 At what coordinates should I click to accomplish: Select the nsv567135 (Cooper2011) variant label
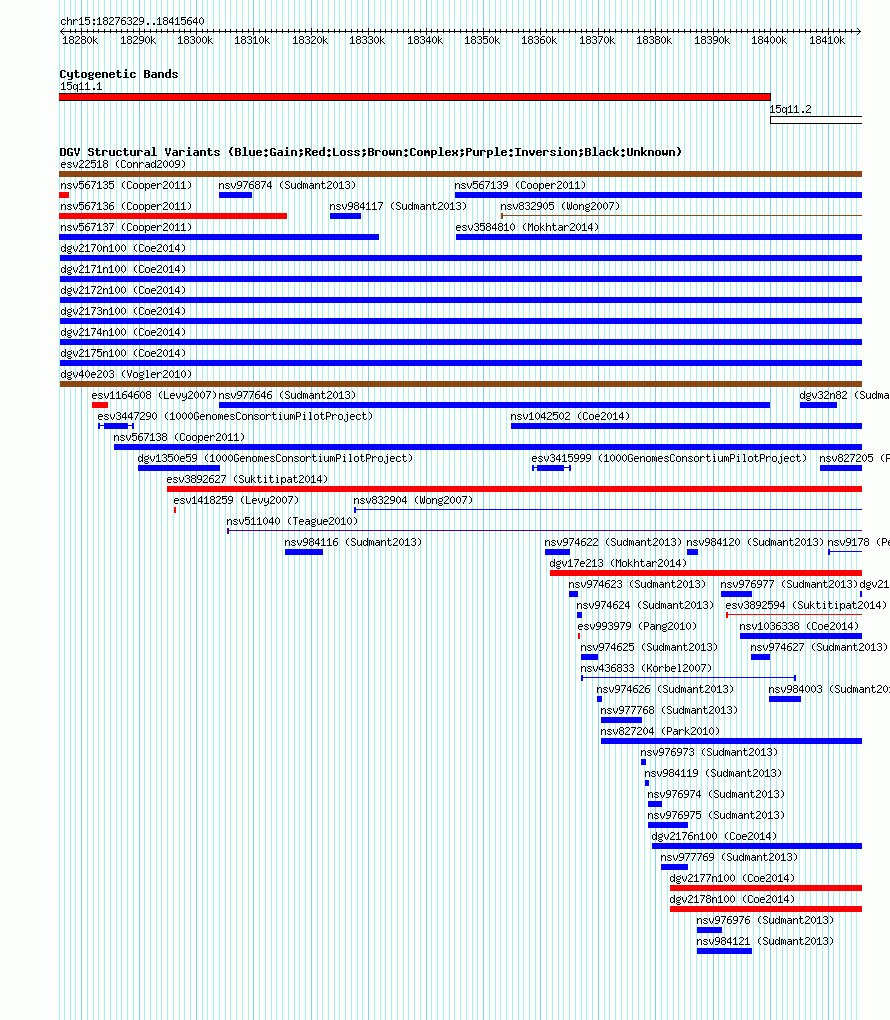point(126,185)
